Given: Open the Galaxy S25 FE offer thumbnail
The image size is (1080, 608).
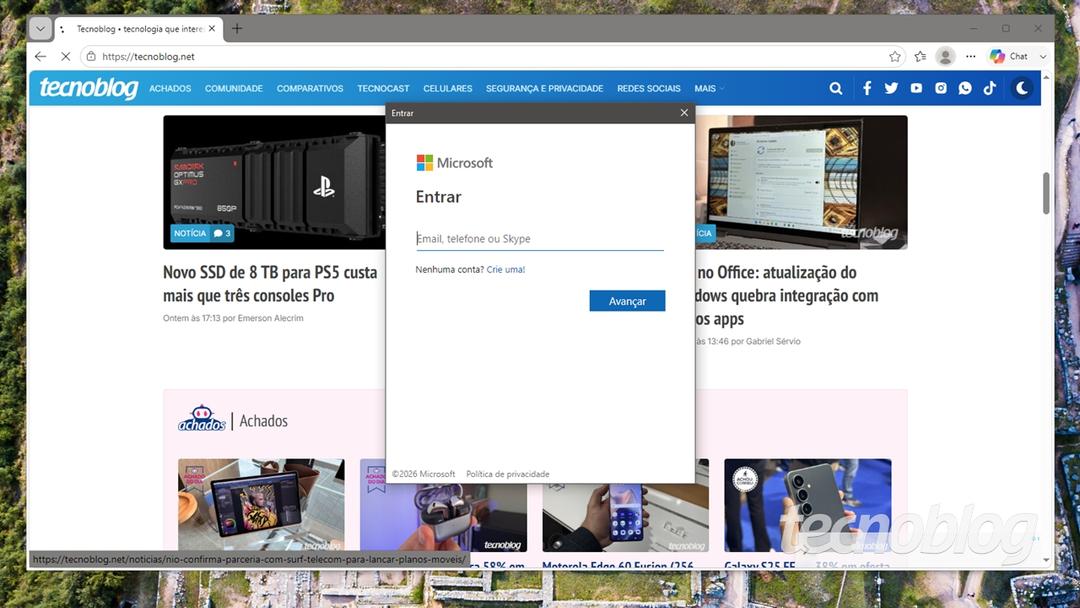Looking at the screenshot, I should (x=808, y=505).
